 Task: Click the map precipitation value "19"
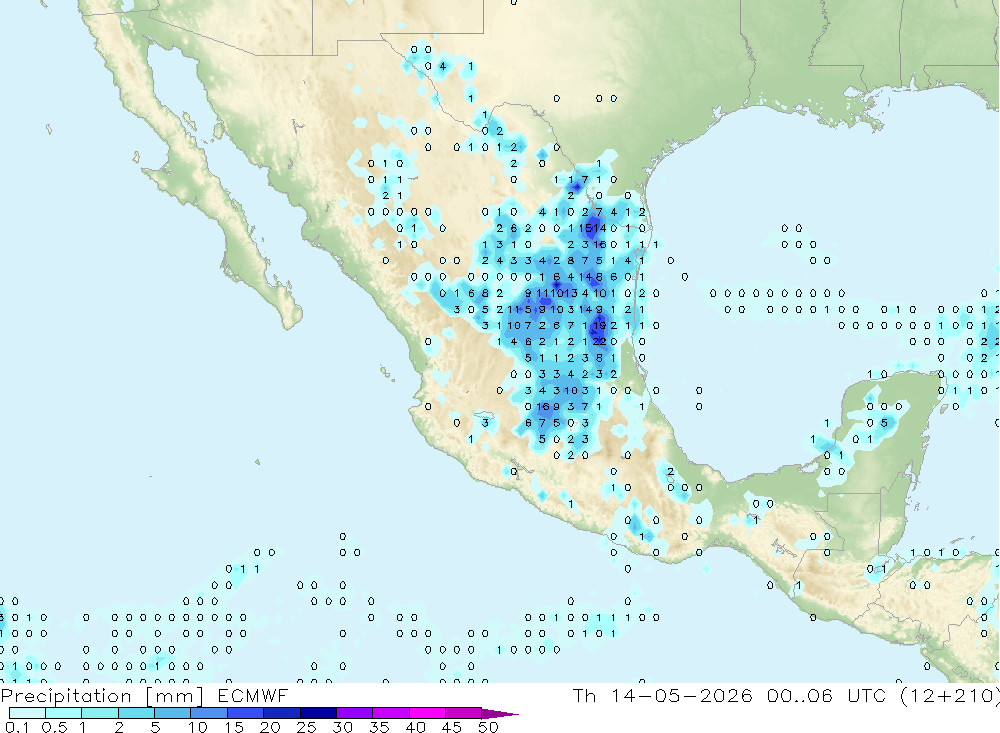599,325
